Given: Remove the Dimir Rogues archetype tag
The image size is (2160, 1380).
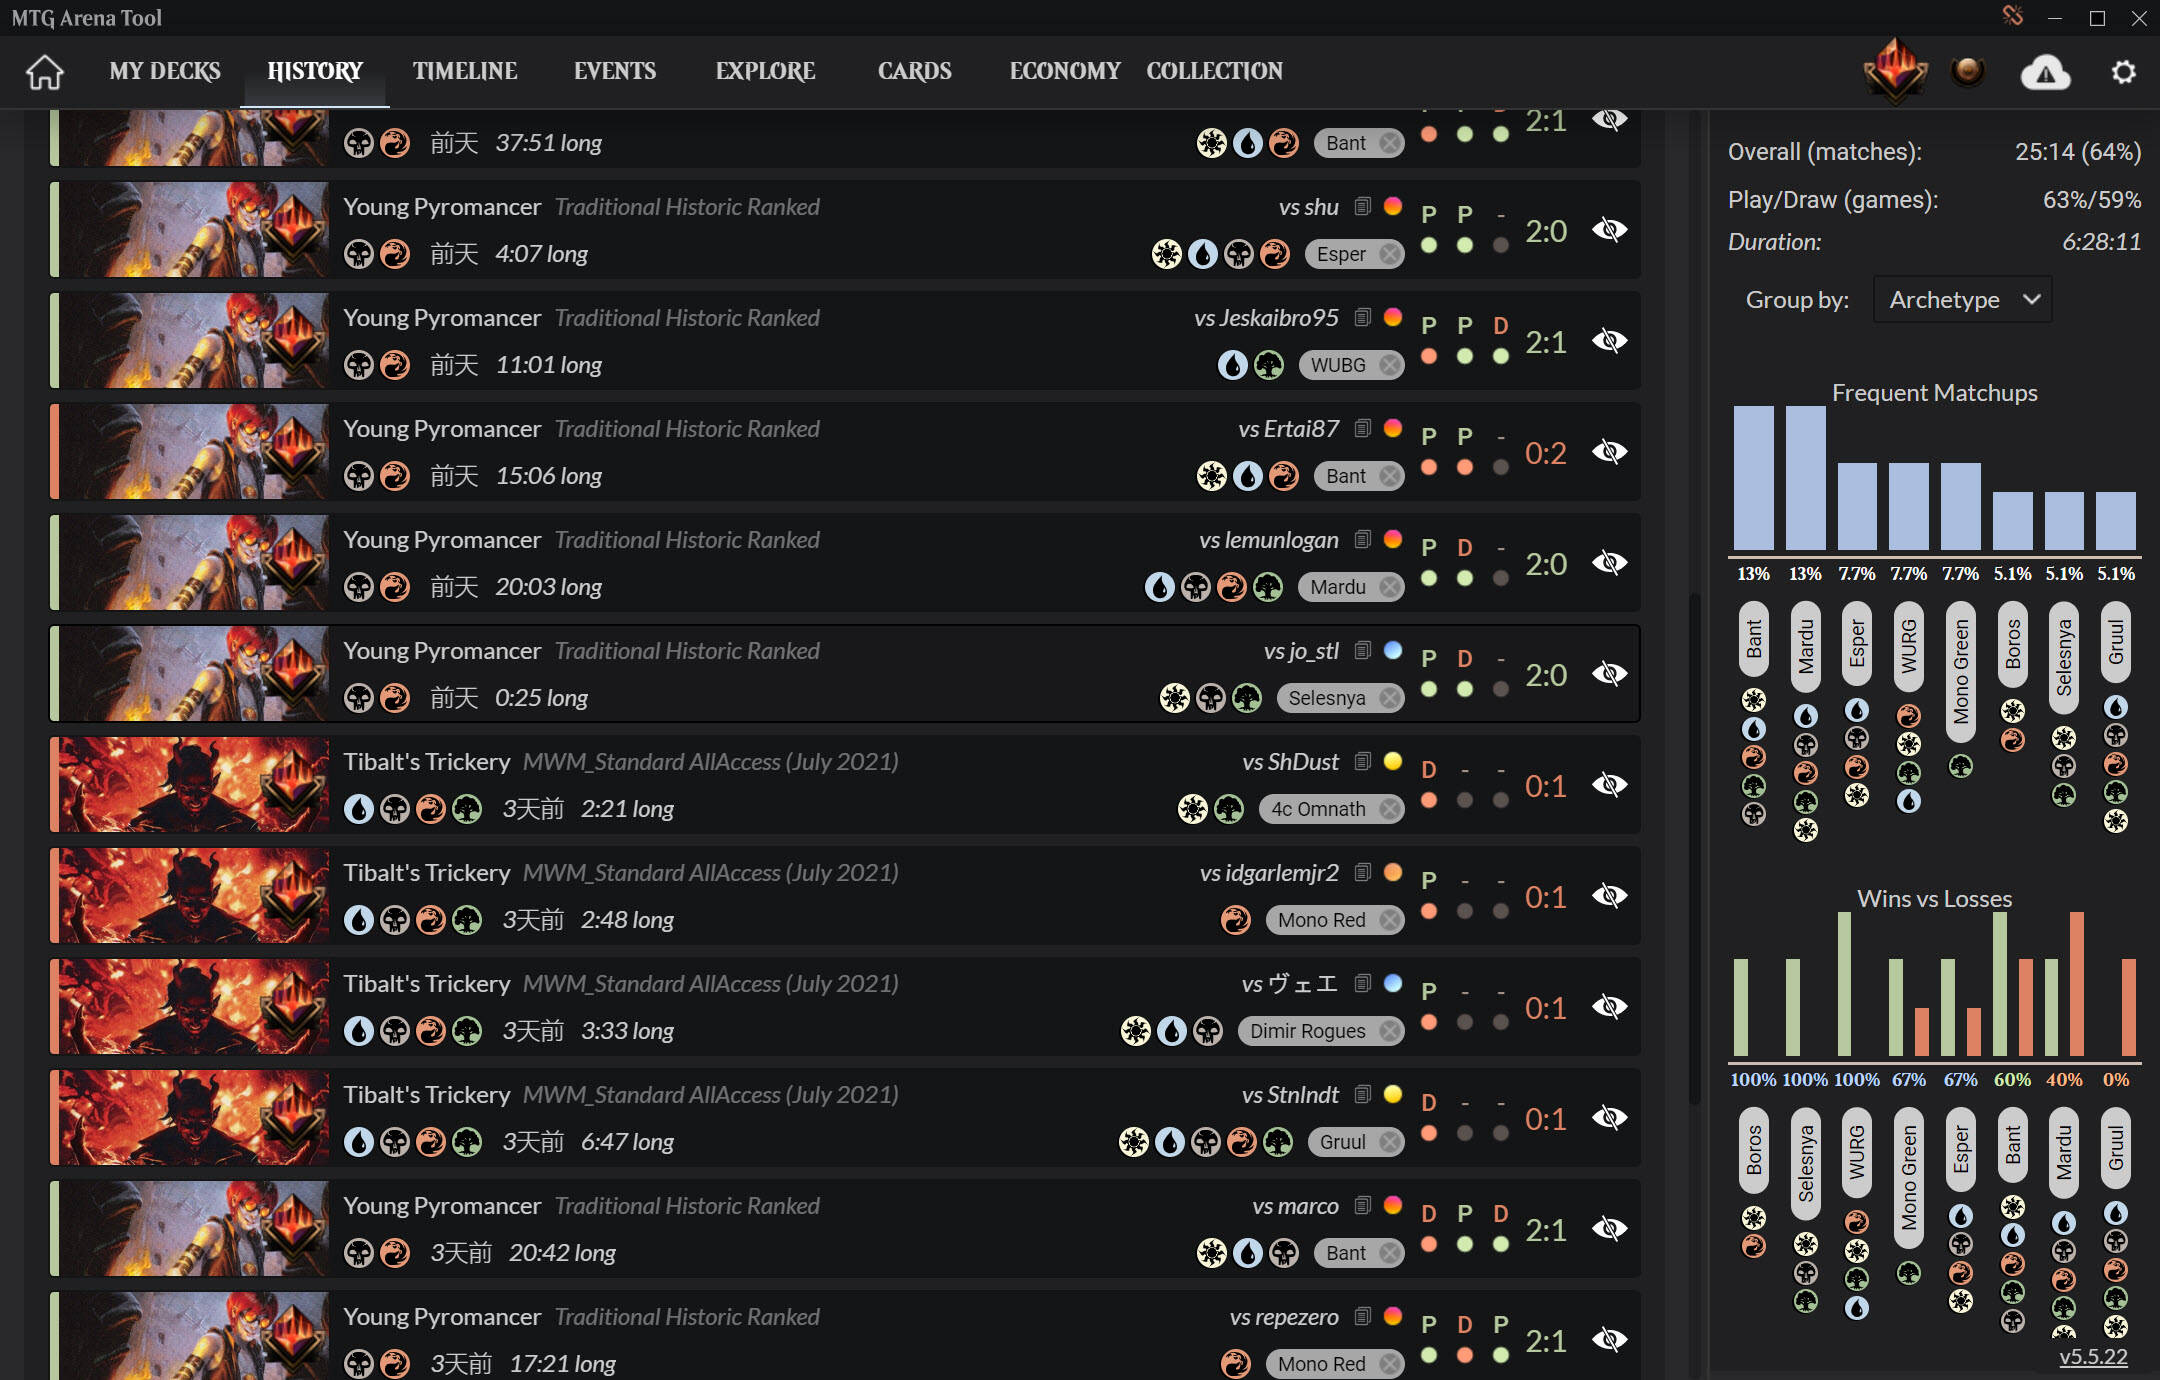Looking at the screenshot, I should point(1389,1031).
